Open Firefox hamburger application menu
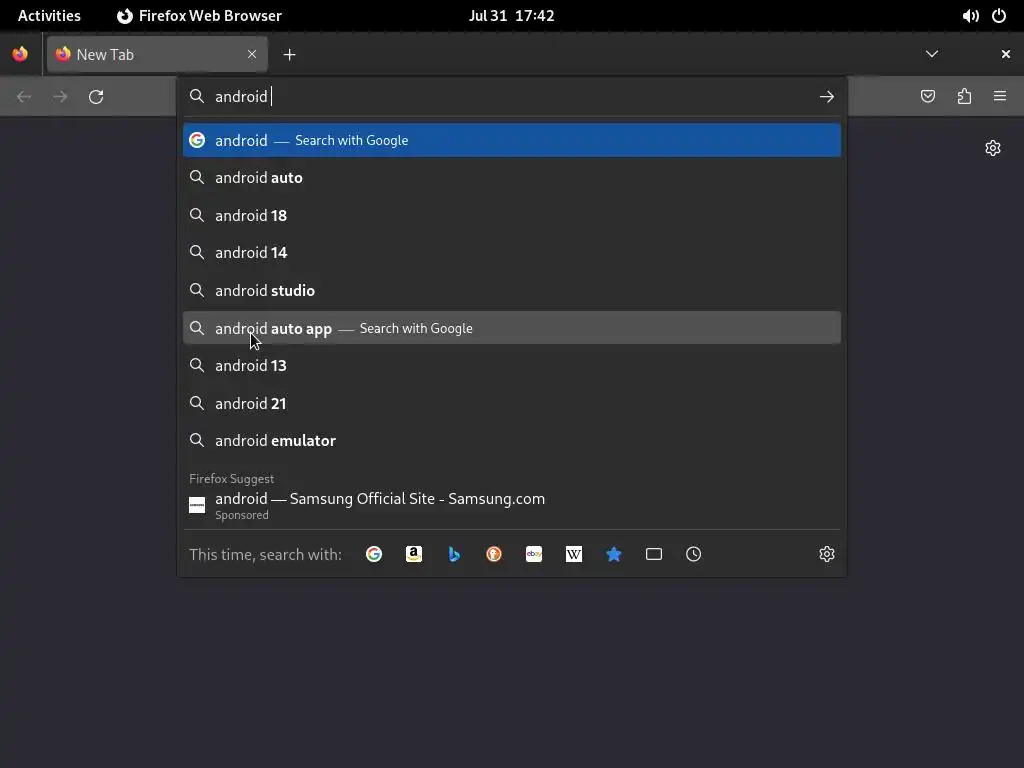 1000,96
